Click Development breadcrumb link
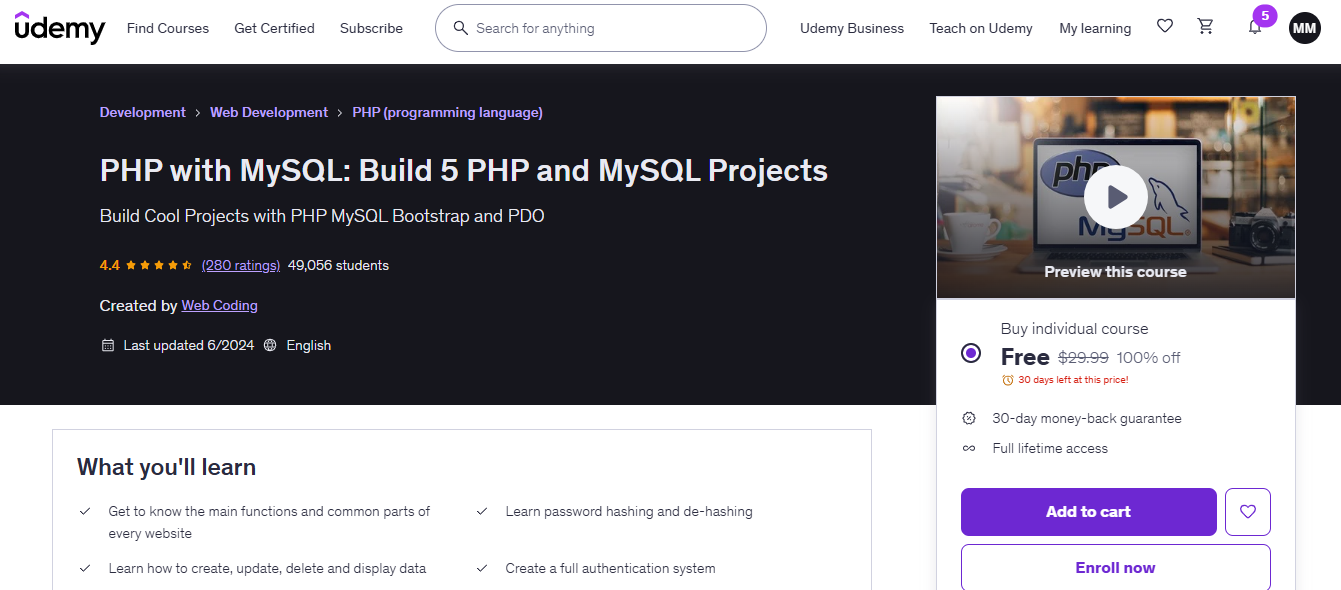1341x590 pixels. (x=143, y=112)
